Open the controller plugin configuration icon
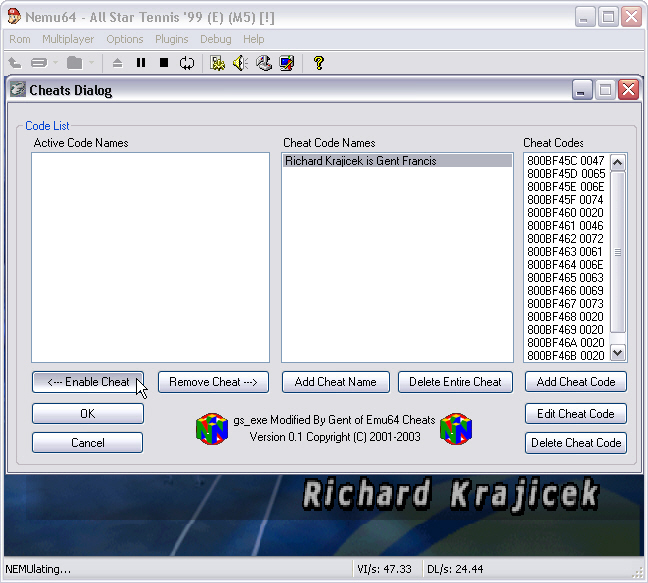 [x=264, y=63]
